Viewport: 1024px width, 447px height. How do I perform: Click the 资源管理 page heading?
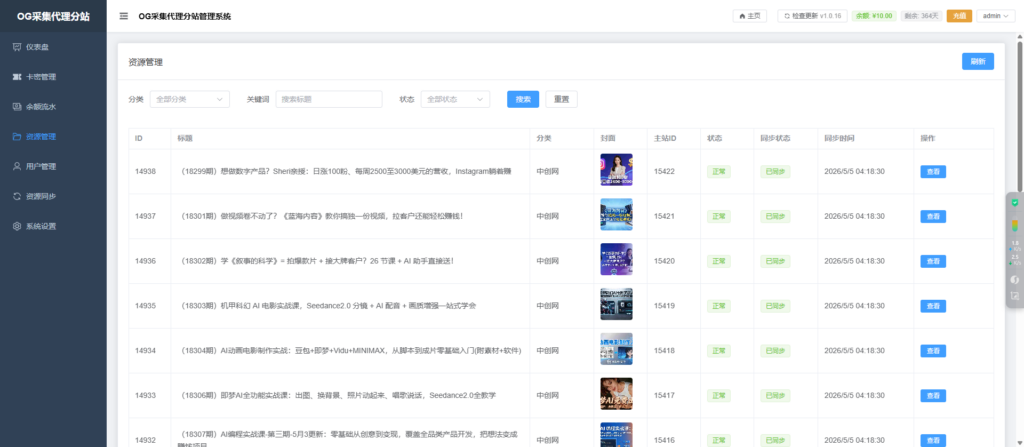coord(145,63)
